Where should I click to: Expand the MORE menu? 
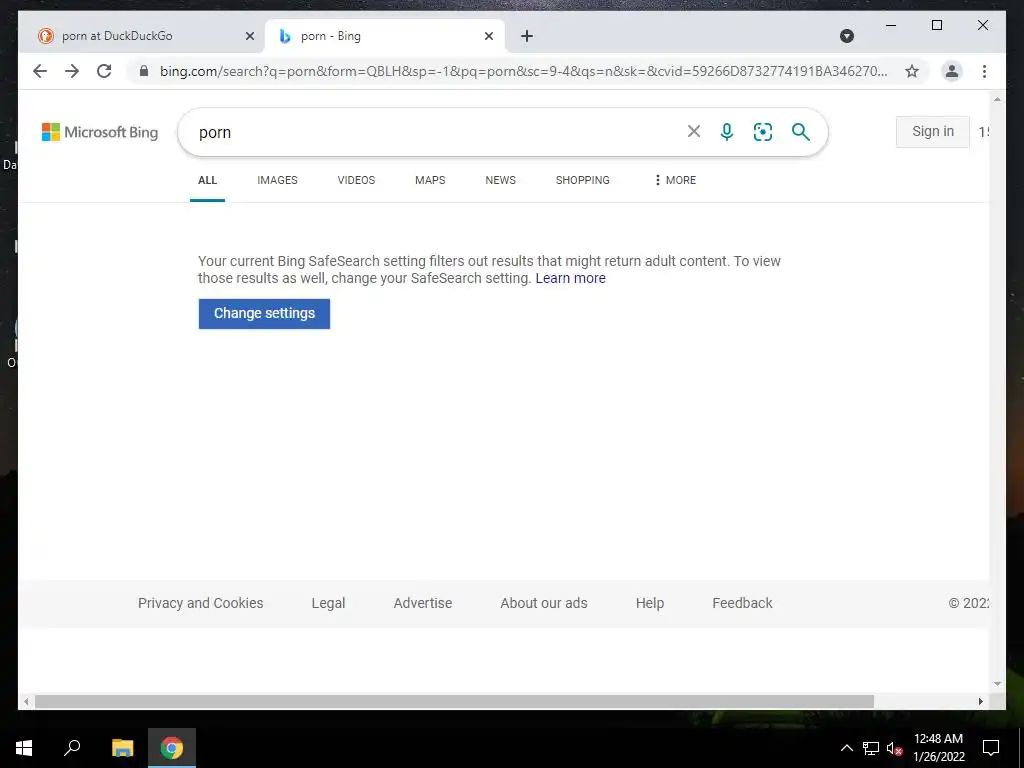[675, 180]
